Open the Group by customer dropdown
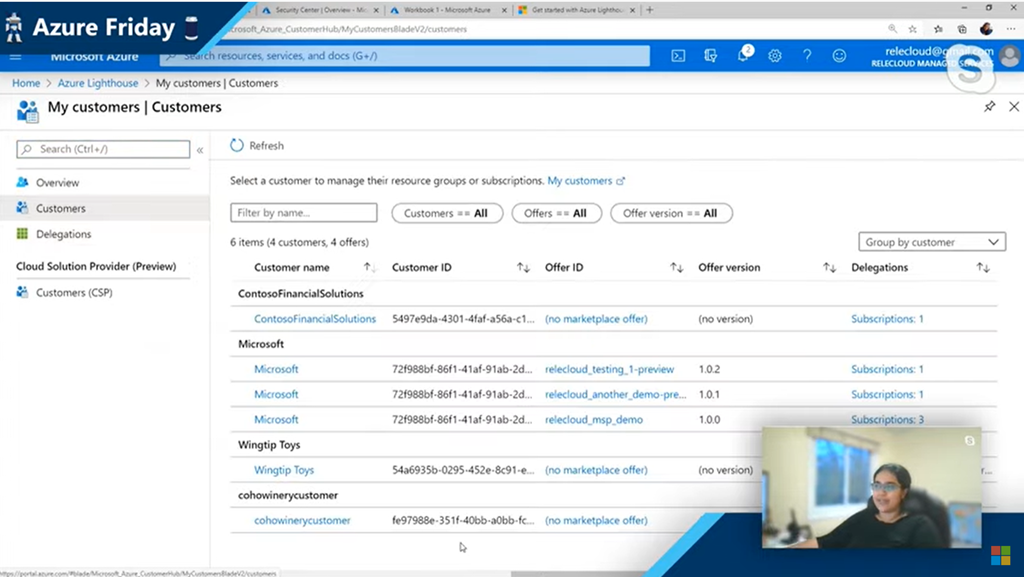The height and width of the screenshot is (577, 1024). pos(931,242)
